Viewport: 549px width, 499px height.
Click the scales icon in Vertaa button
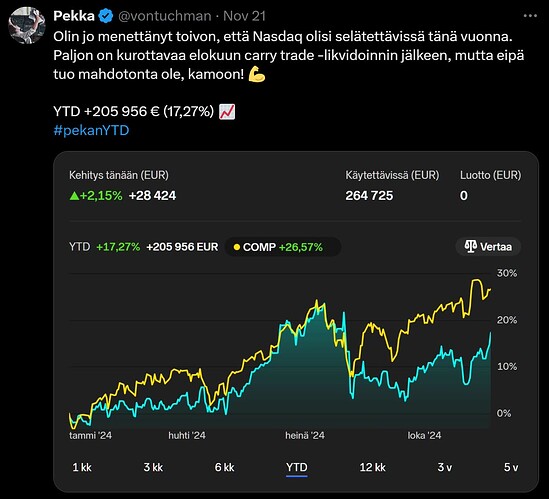coord(470,247)
